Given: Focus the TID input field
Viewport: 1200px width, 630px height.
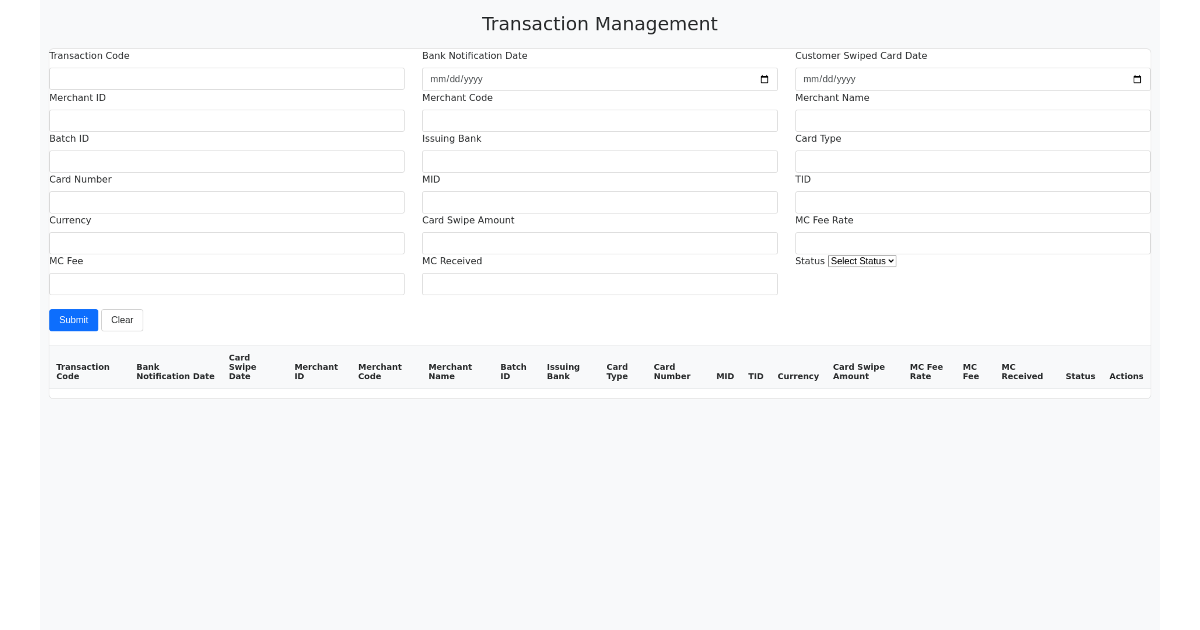Looking at the screenshot, I should tap(972, 201).
